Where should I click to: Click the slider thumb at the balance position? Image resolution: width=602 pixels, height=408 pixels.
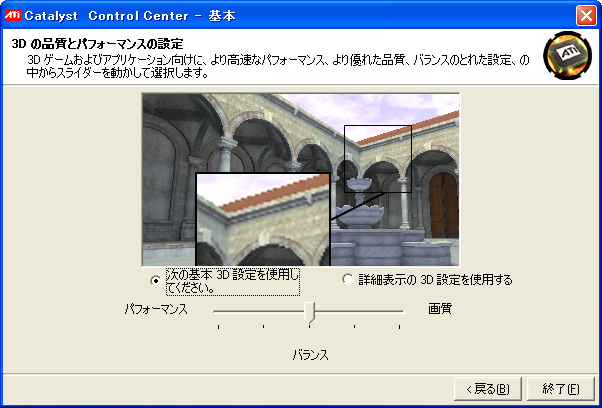[x=310, y=312]
